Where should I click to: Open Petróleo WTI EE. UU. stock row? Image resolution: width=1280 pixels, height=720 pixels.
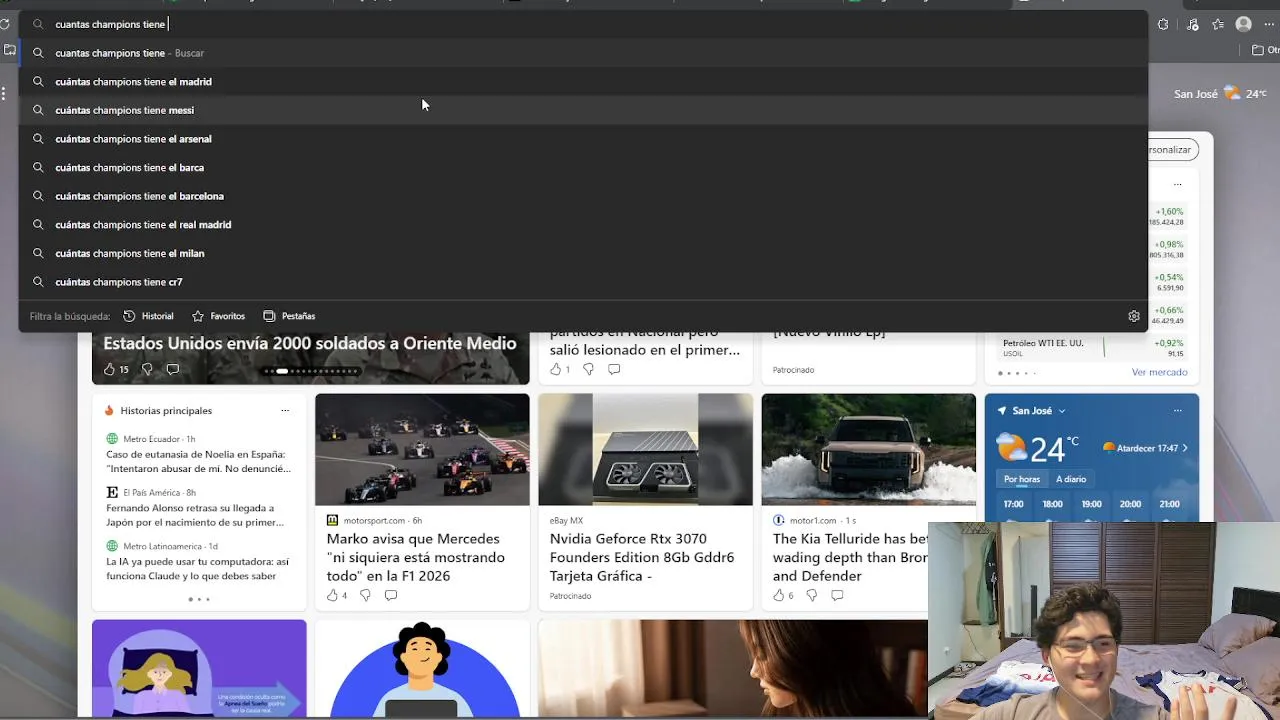[x=1094, y=347]
